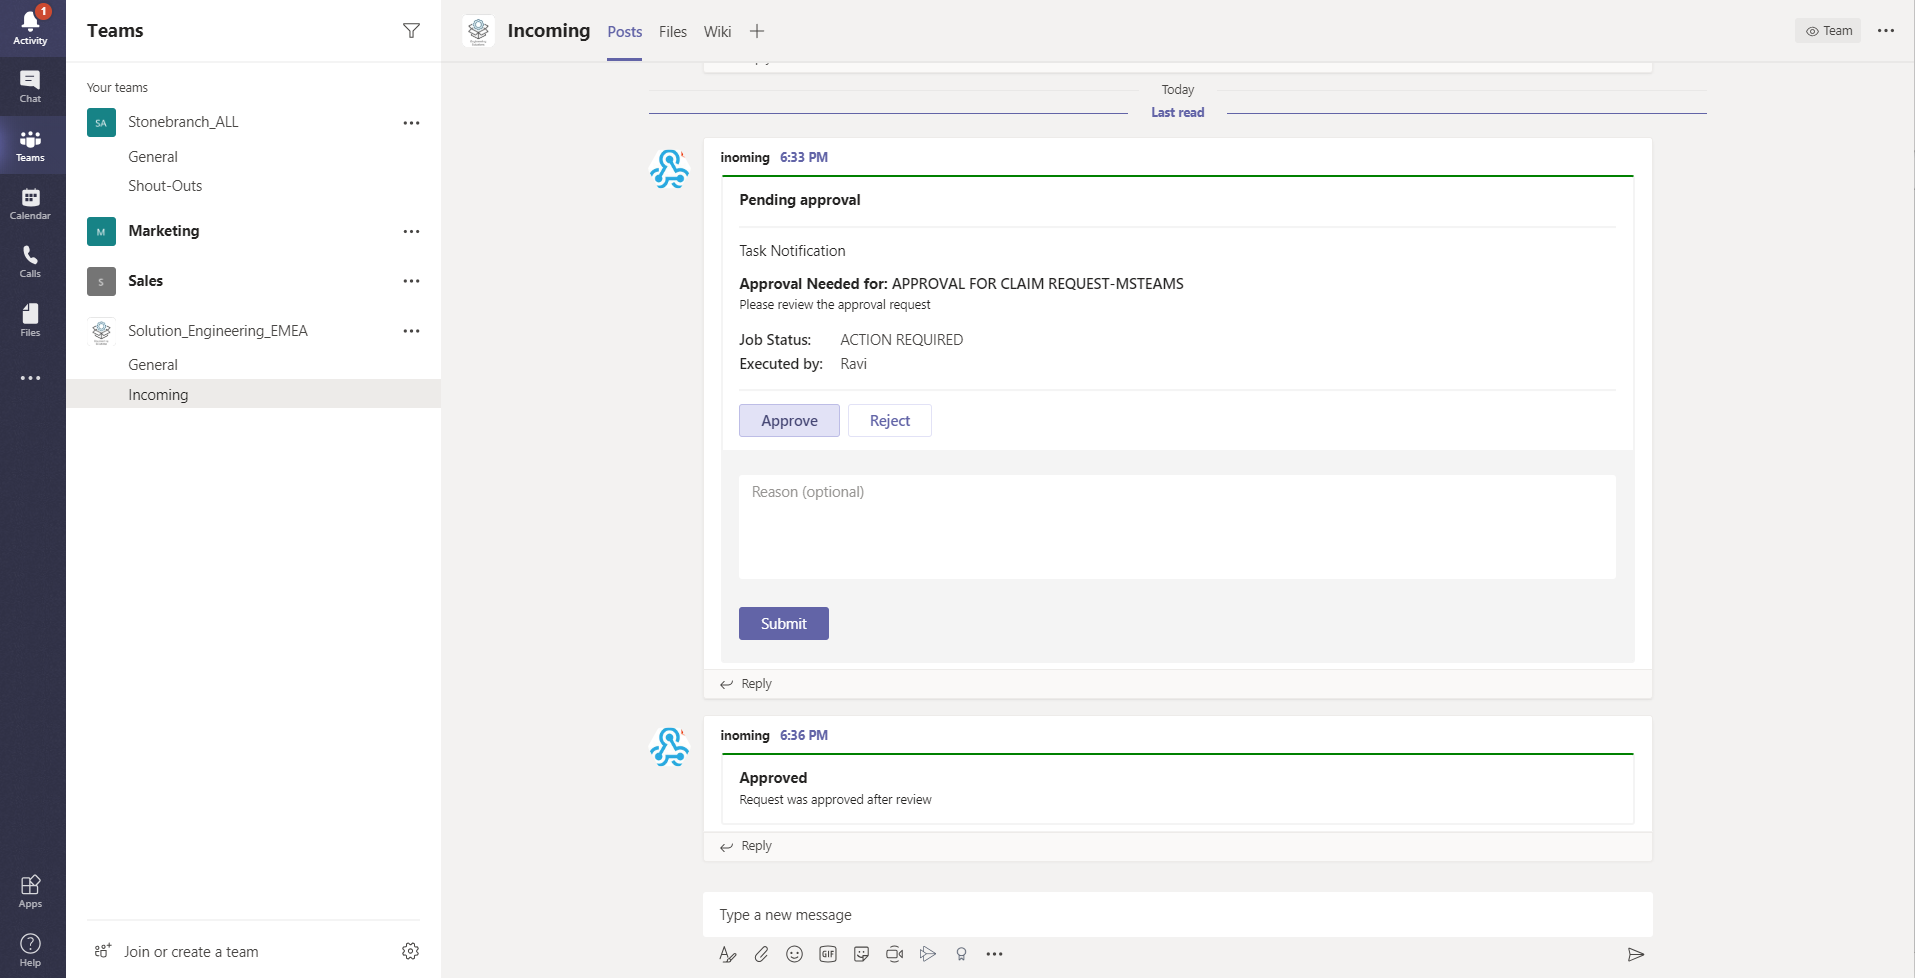The image size is (1915, 978).
Task: Open channel more options ellipsis top right
Action: 1886,31
